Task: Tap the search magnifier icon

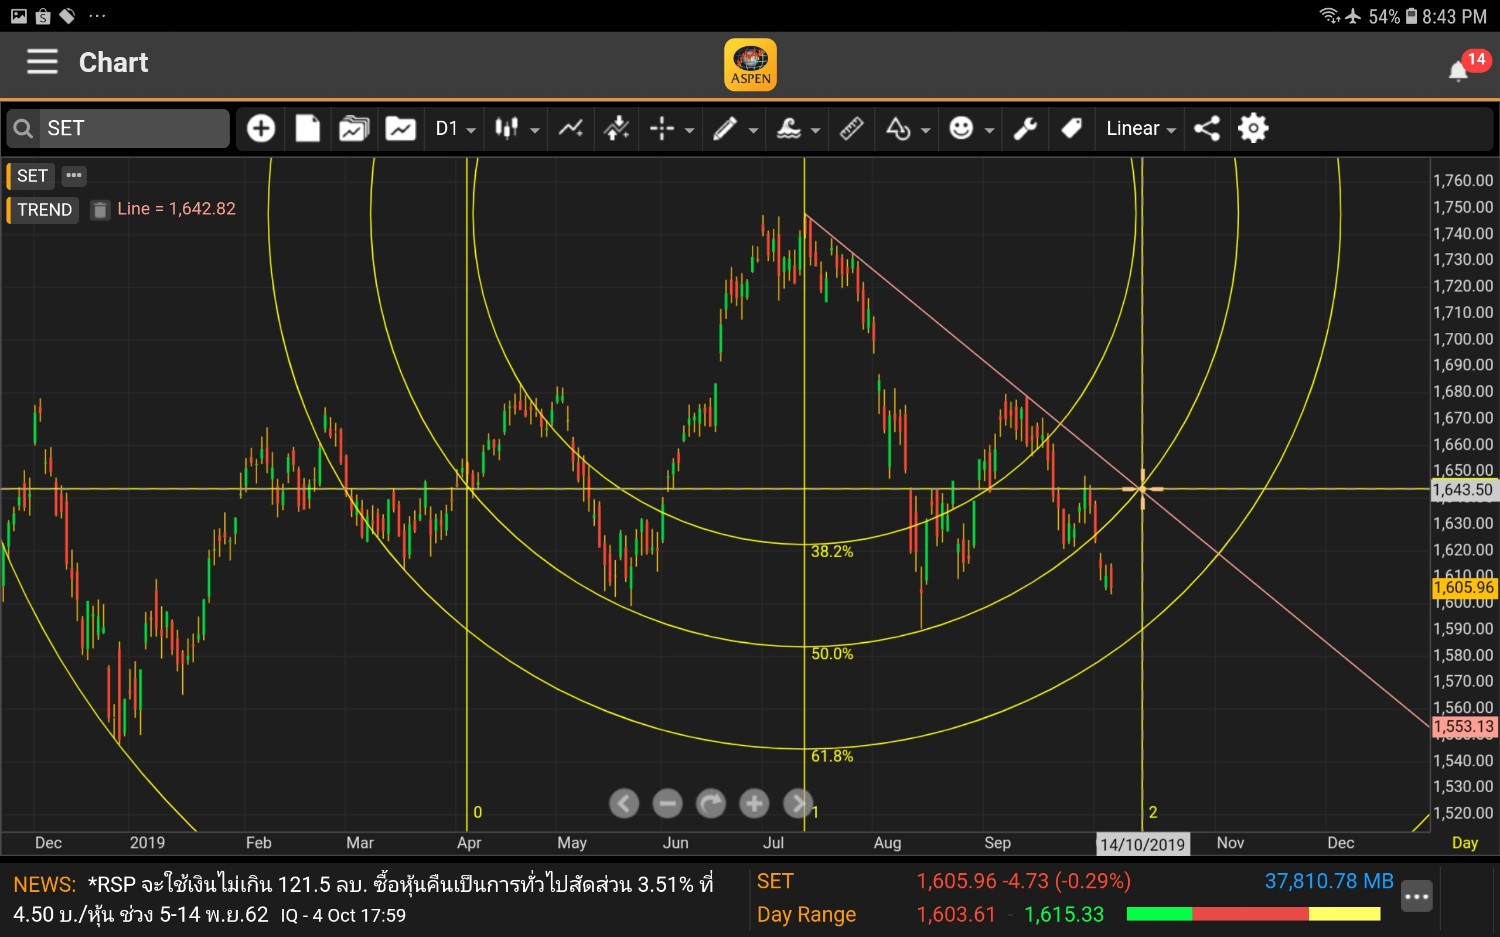Action: 23,129
